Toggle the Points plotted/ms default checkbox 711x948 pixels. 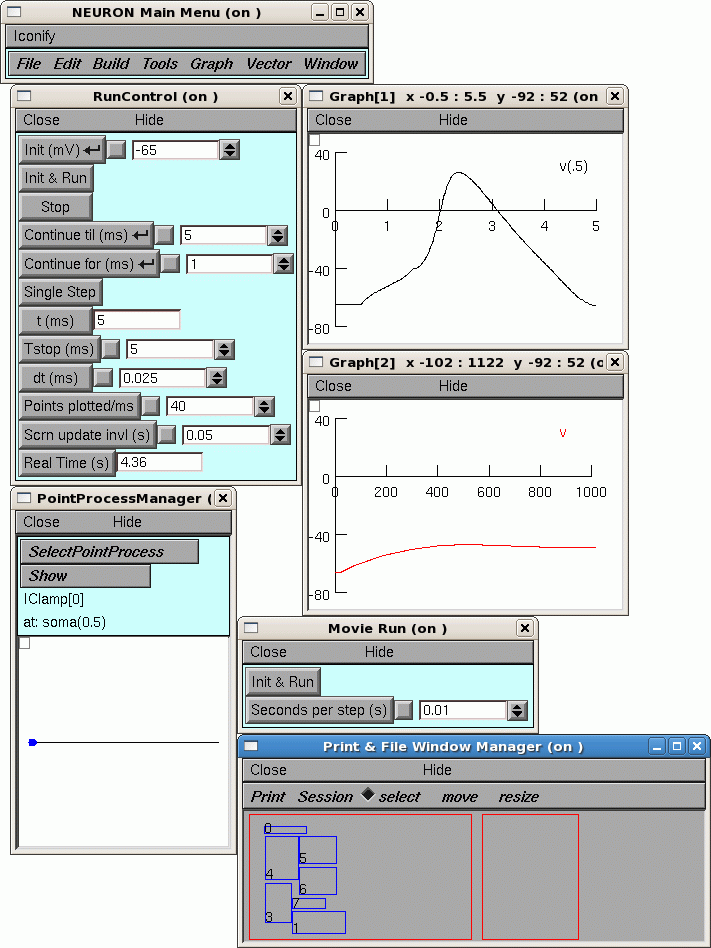(151, 406)
